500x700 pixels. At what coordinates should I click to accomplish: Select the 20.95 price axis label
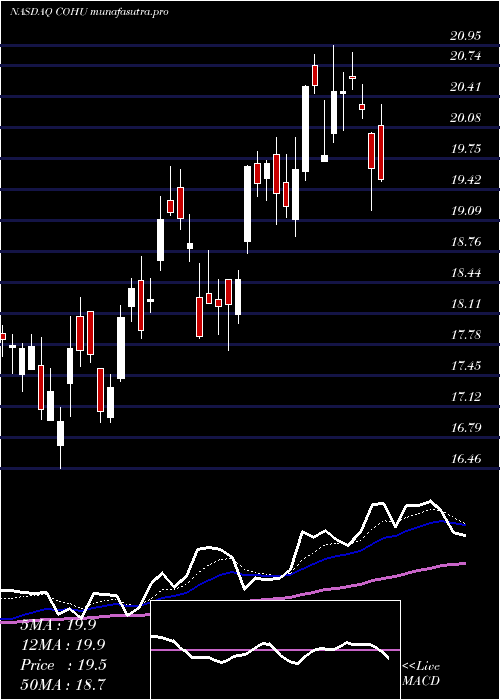[466, 36]
